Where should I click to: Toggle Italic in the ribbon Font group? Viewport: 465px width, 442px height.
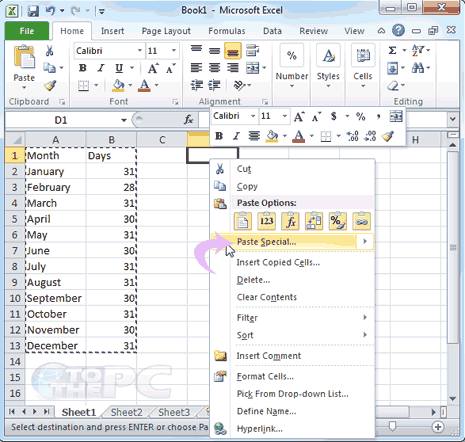click(x=101, y=68)
